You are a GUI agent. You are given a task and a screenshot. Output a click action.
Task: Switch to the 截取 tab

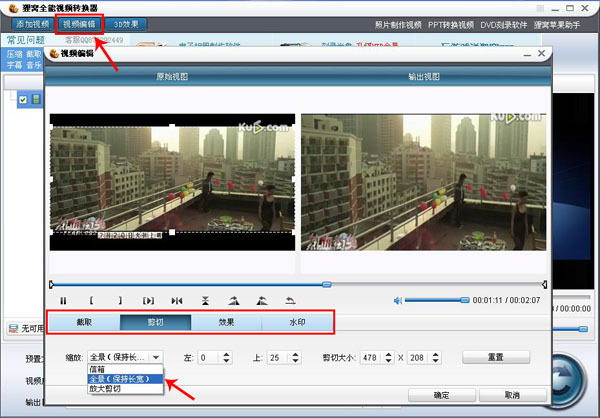pyautogui.click(x=84, y=322)
